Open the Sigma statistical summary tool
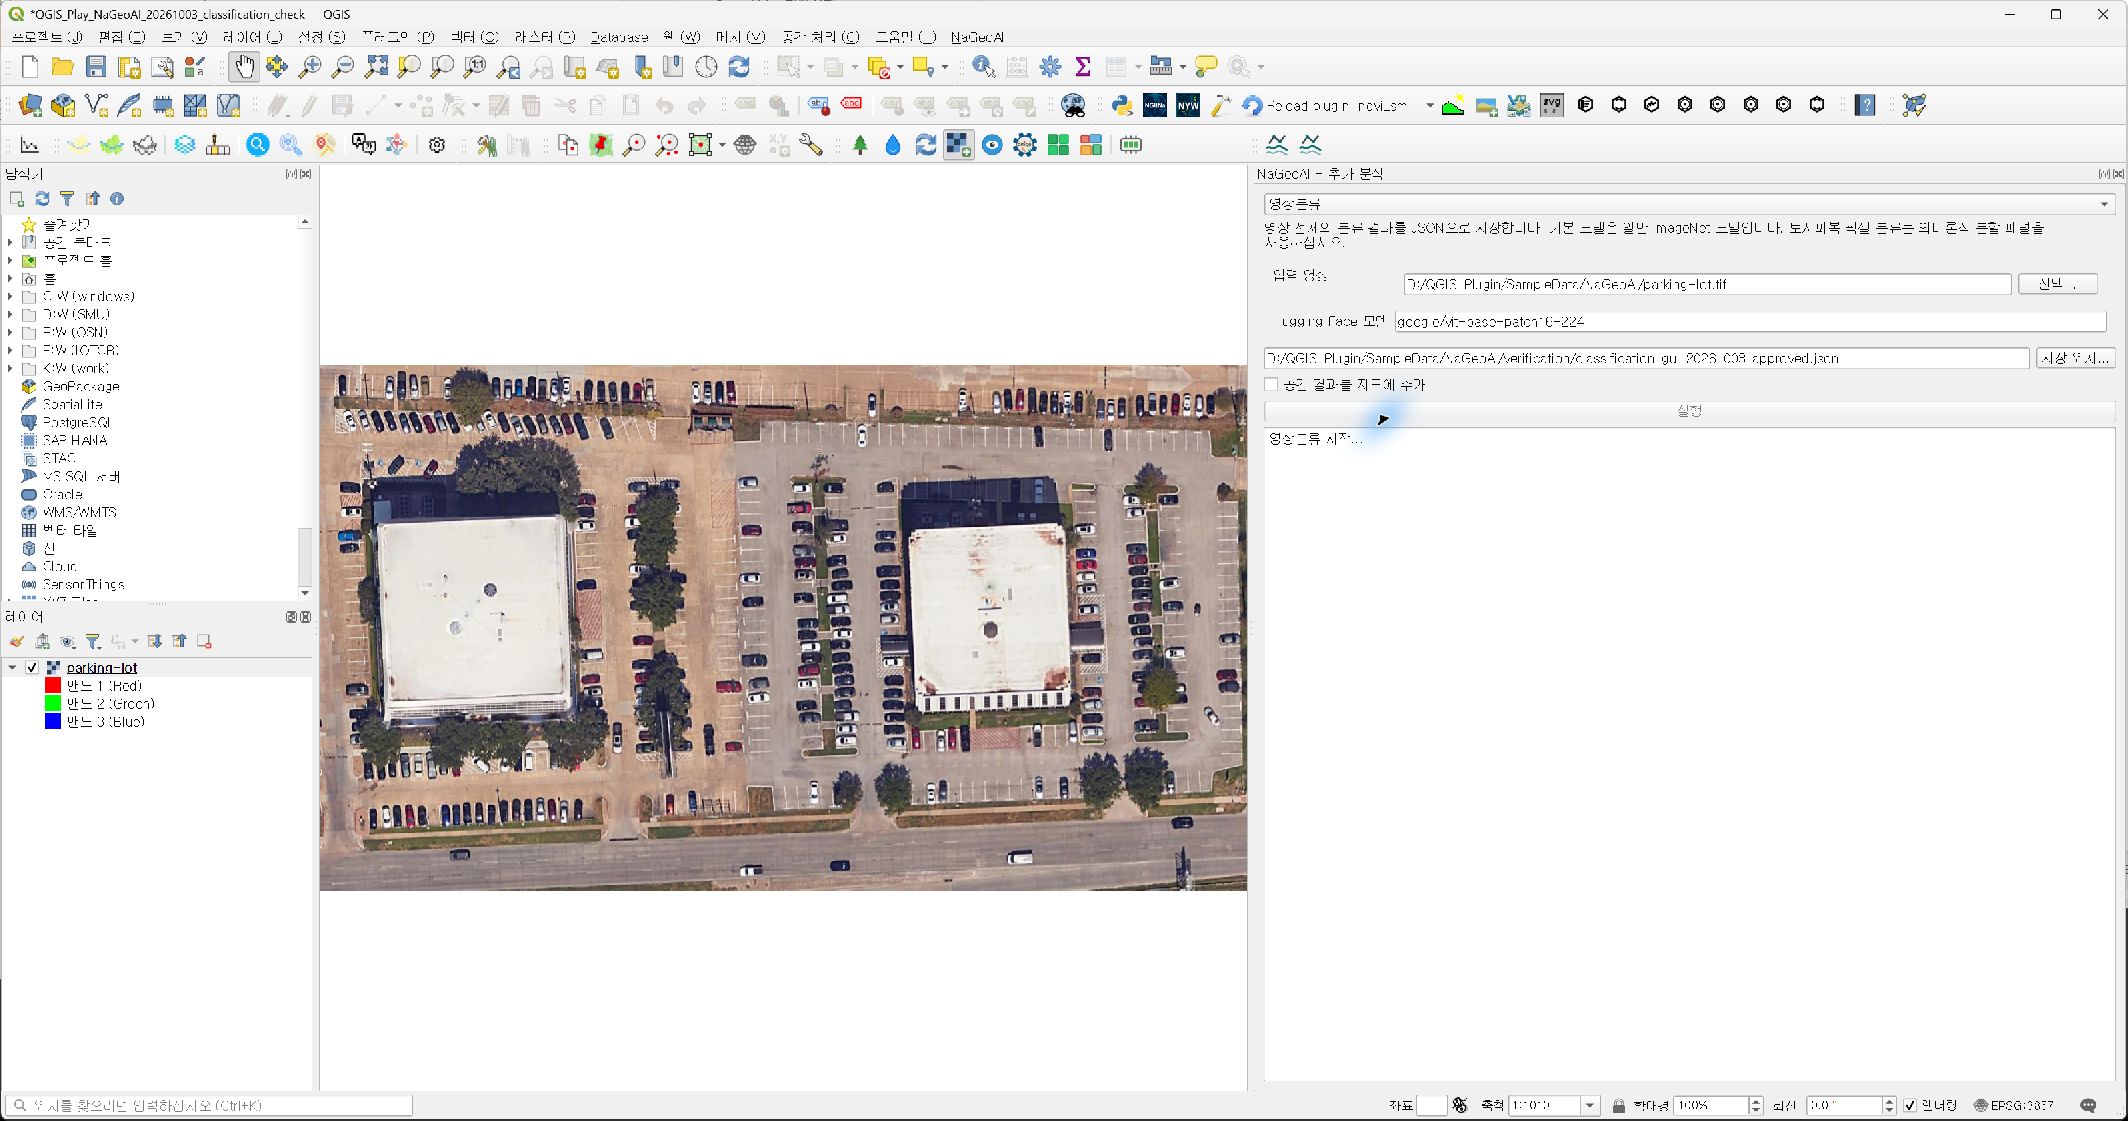 [1082, 67]
